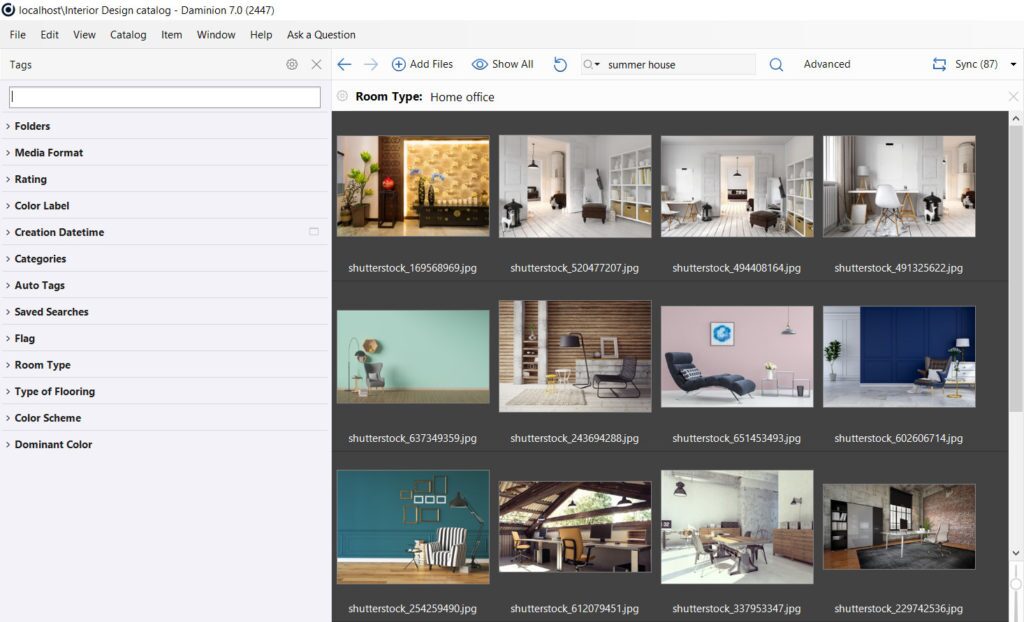Toggle Show All eye icon

click(480, 64)
